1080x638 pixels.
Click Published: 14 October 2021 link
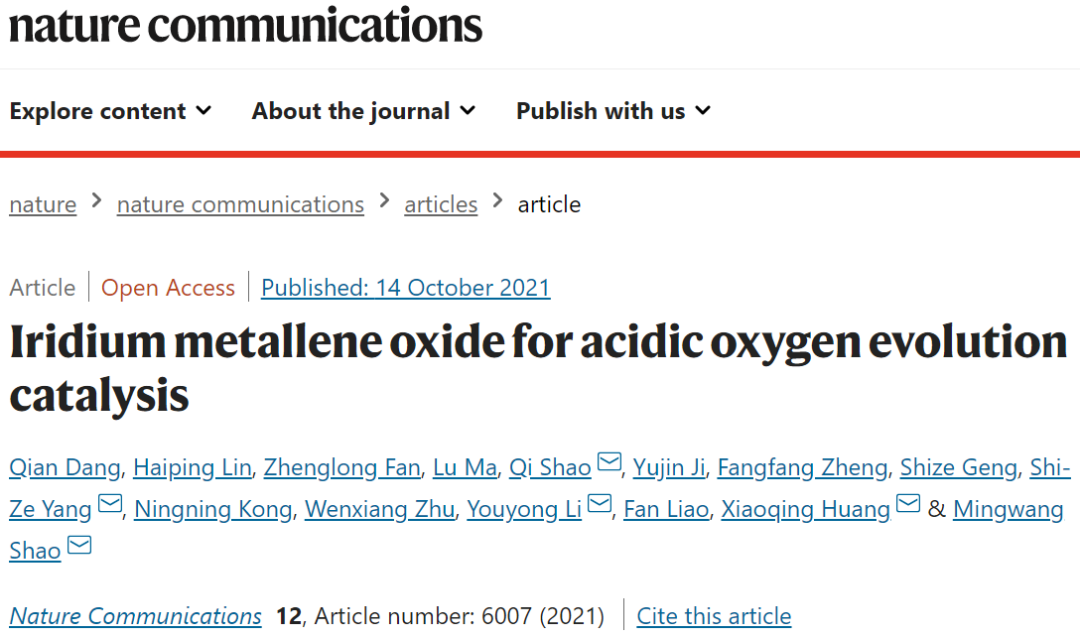406,287
